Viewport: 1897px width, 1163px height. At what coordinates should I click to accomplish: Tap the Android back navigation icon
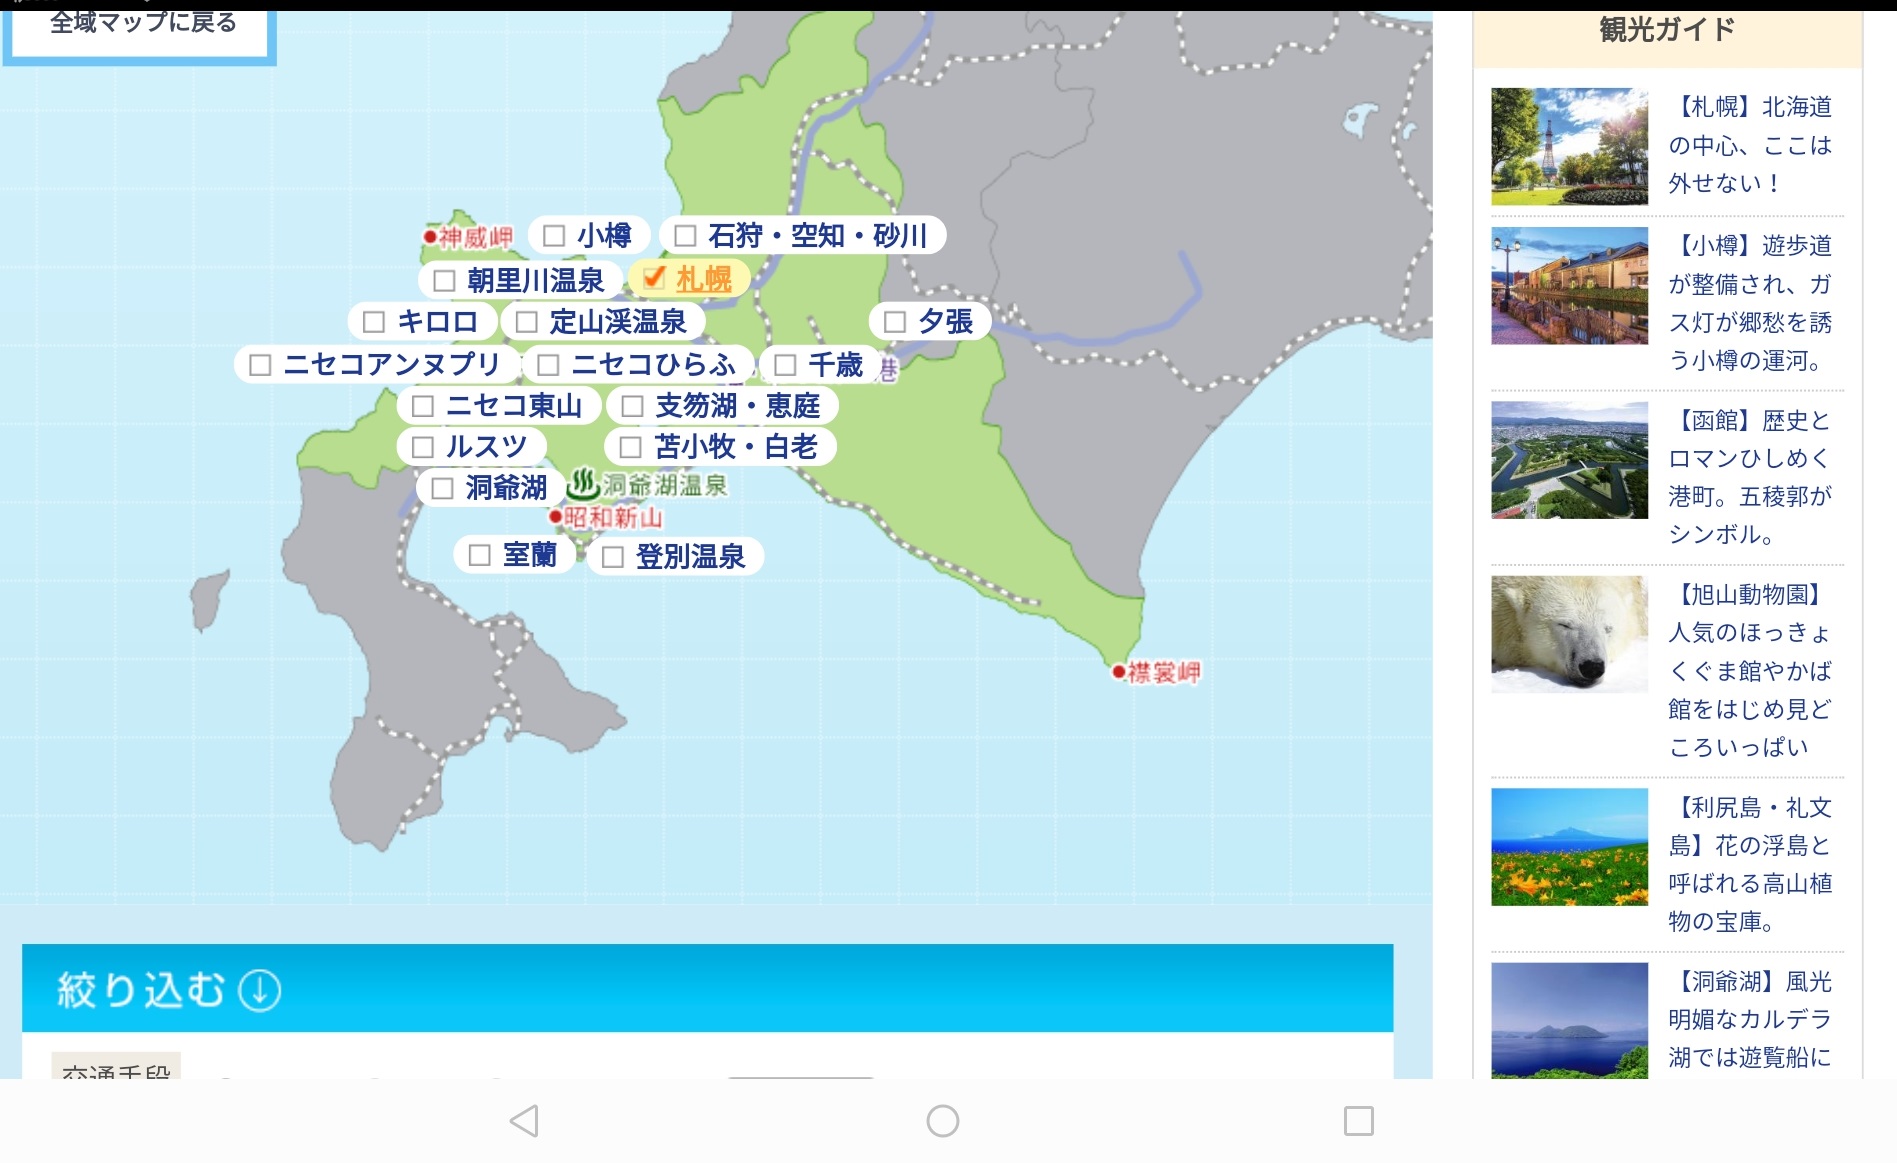524,1121
